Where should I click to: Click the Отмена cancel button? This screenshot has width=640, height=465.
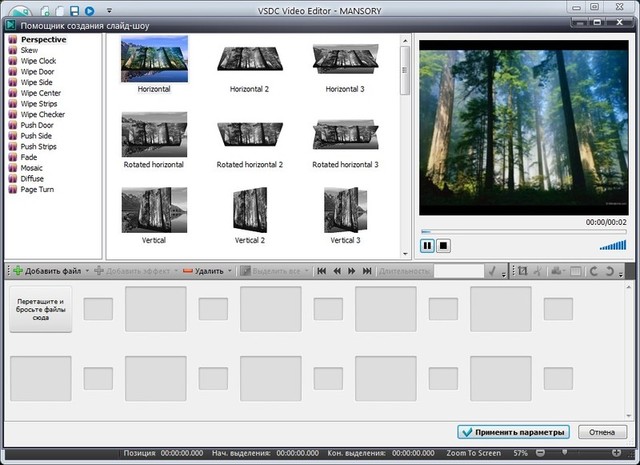[x=601, y=432]
